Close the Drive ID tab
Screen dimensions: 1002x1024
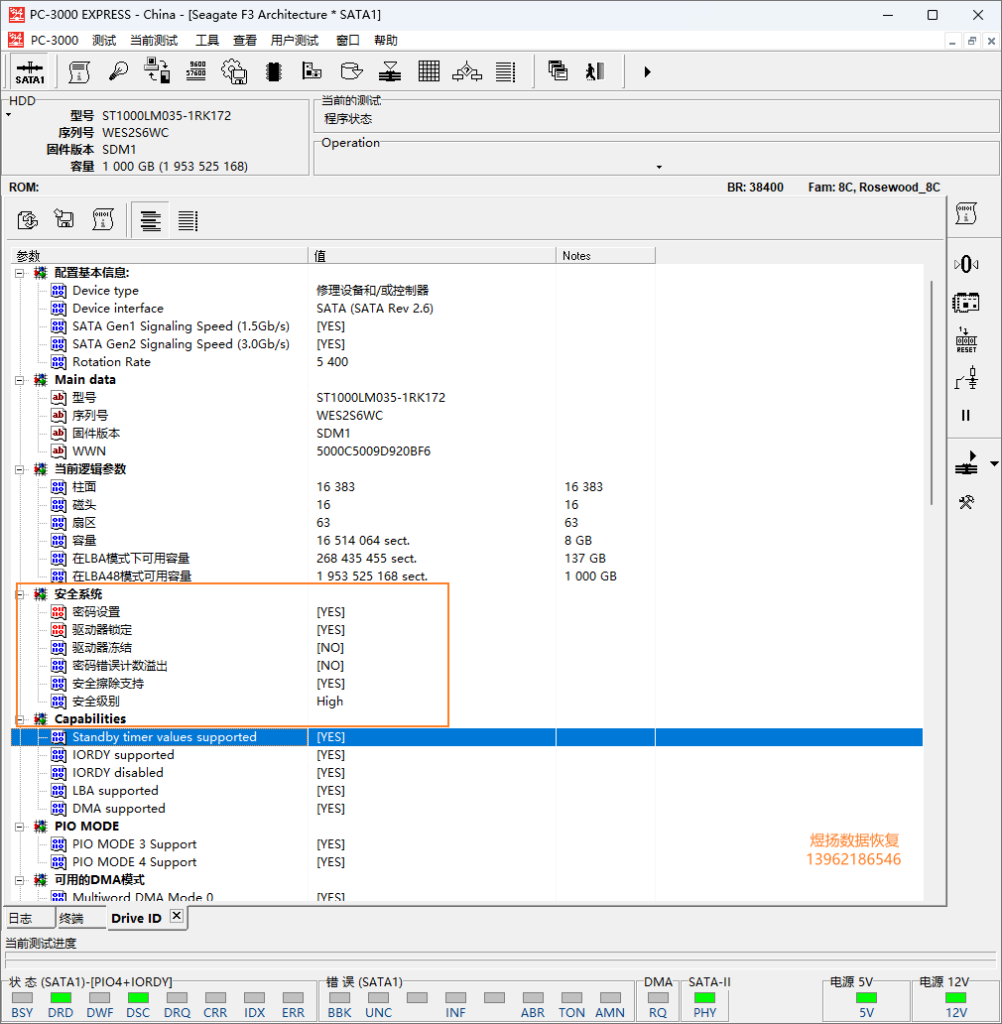point(176,916)
